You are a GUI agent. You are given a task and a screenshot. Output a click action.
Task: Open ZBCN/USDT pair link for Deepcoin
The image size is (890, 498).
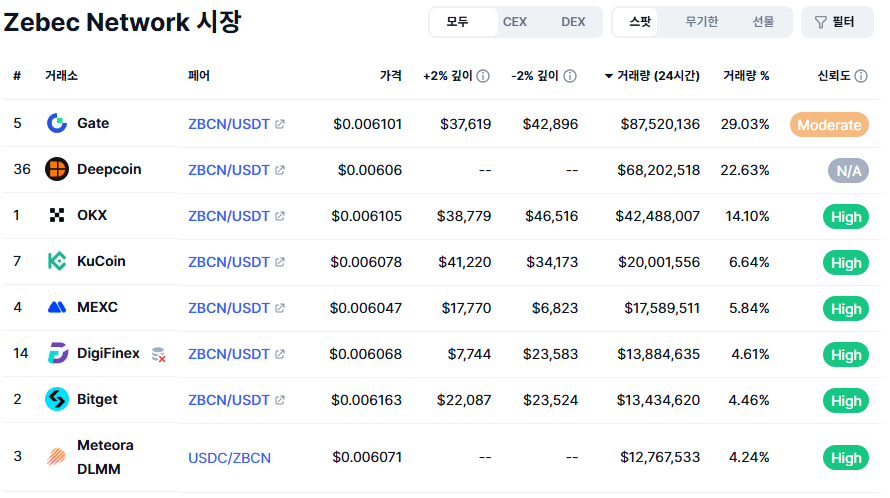(x=229, y=170)
